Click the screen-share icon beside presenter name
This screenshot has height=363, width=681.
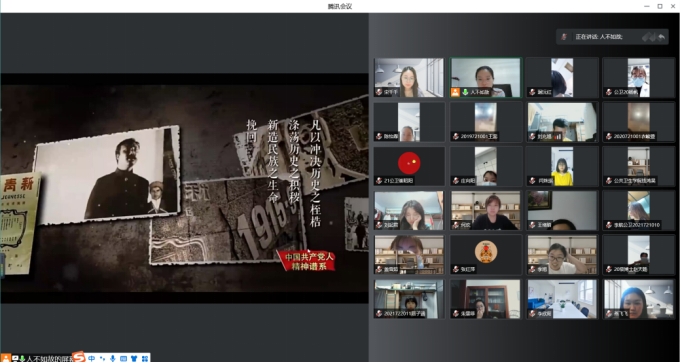15,359
